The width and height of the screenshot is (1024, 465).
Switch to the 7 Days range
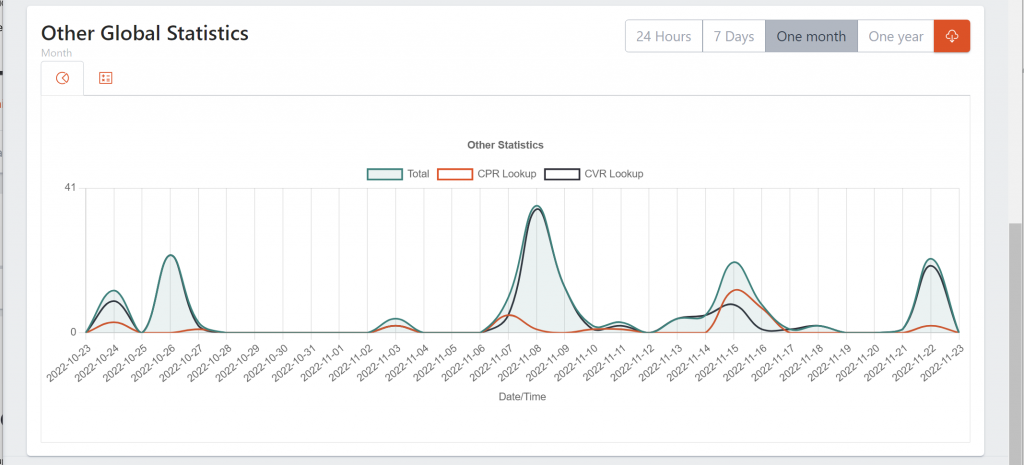pyautogui.click(x=733, y=36)
